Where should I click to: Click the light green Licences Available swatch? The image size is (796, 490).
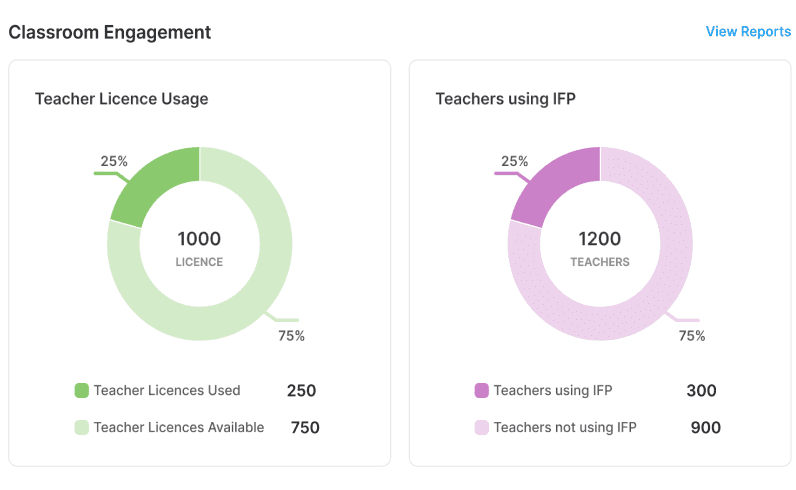coord(82,427)
